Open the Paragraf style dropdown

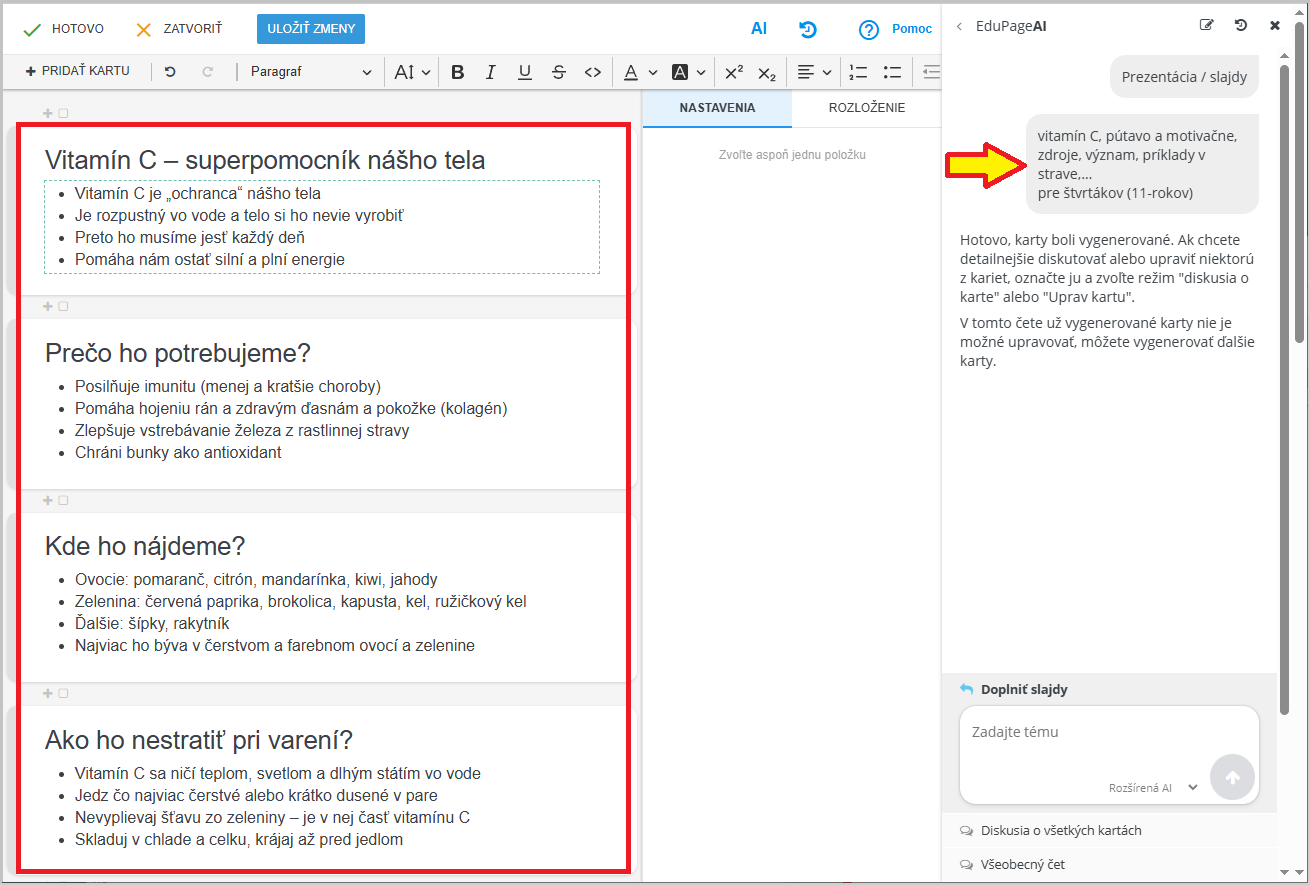pyautogui.click(x=310, y=72)
